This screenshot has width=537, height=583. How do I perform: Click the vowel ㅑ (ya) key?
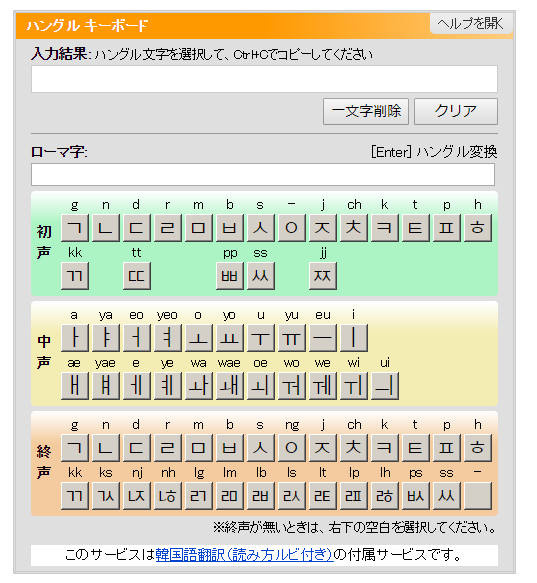106,338
